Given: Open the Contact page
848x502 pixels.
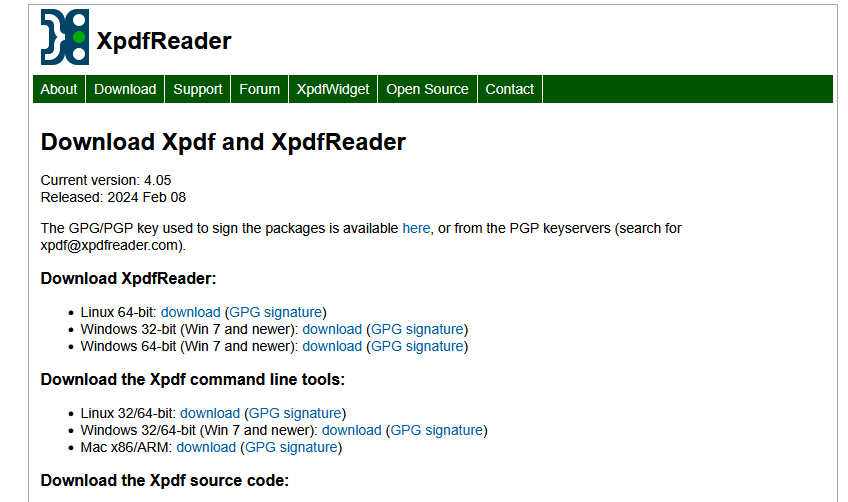Looking at the screenshot, I should click(x=509, y=89).
